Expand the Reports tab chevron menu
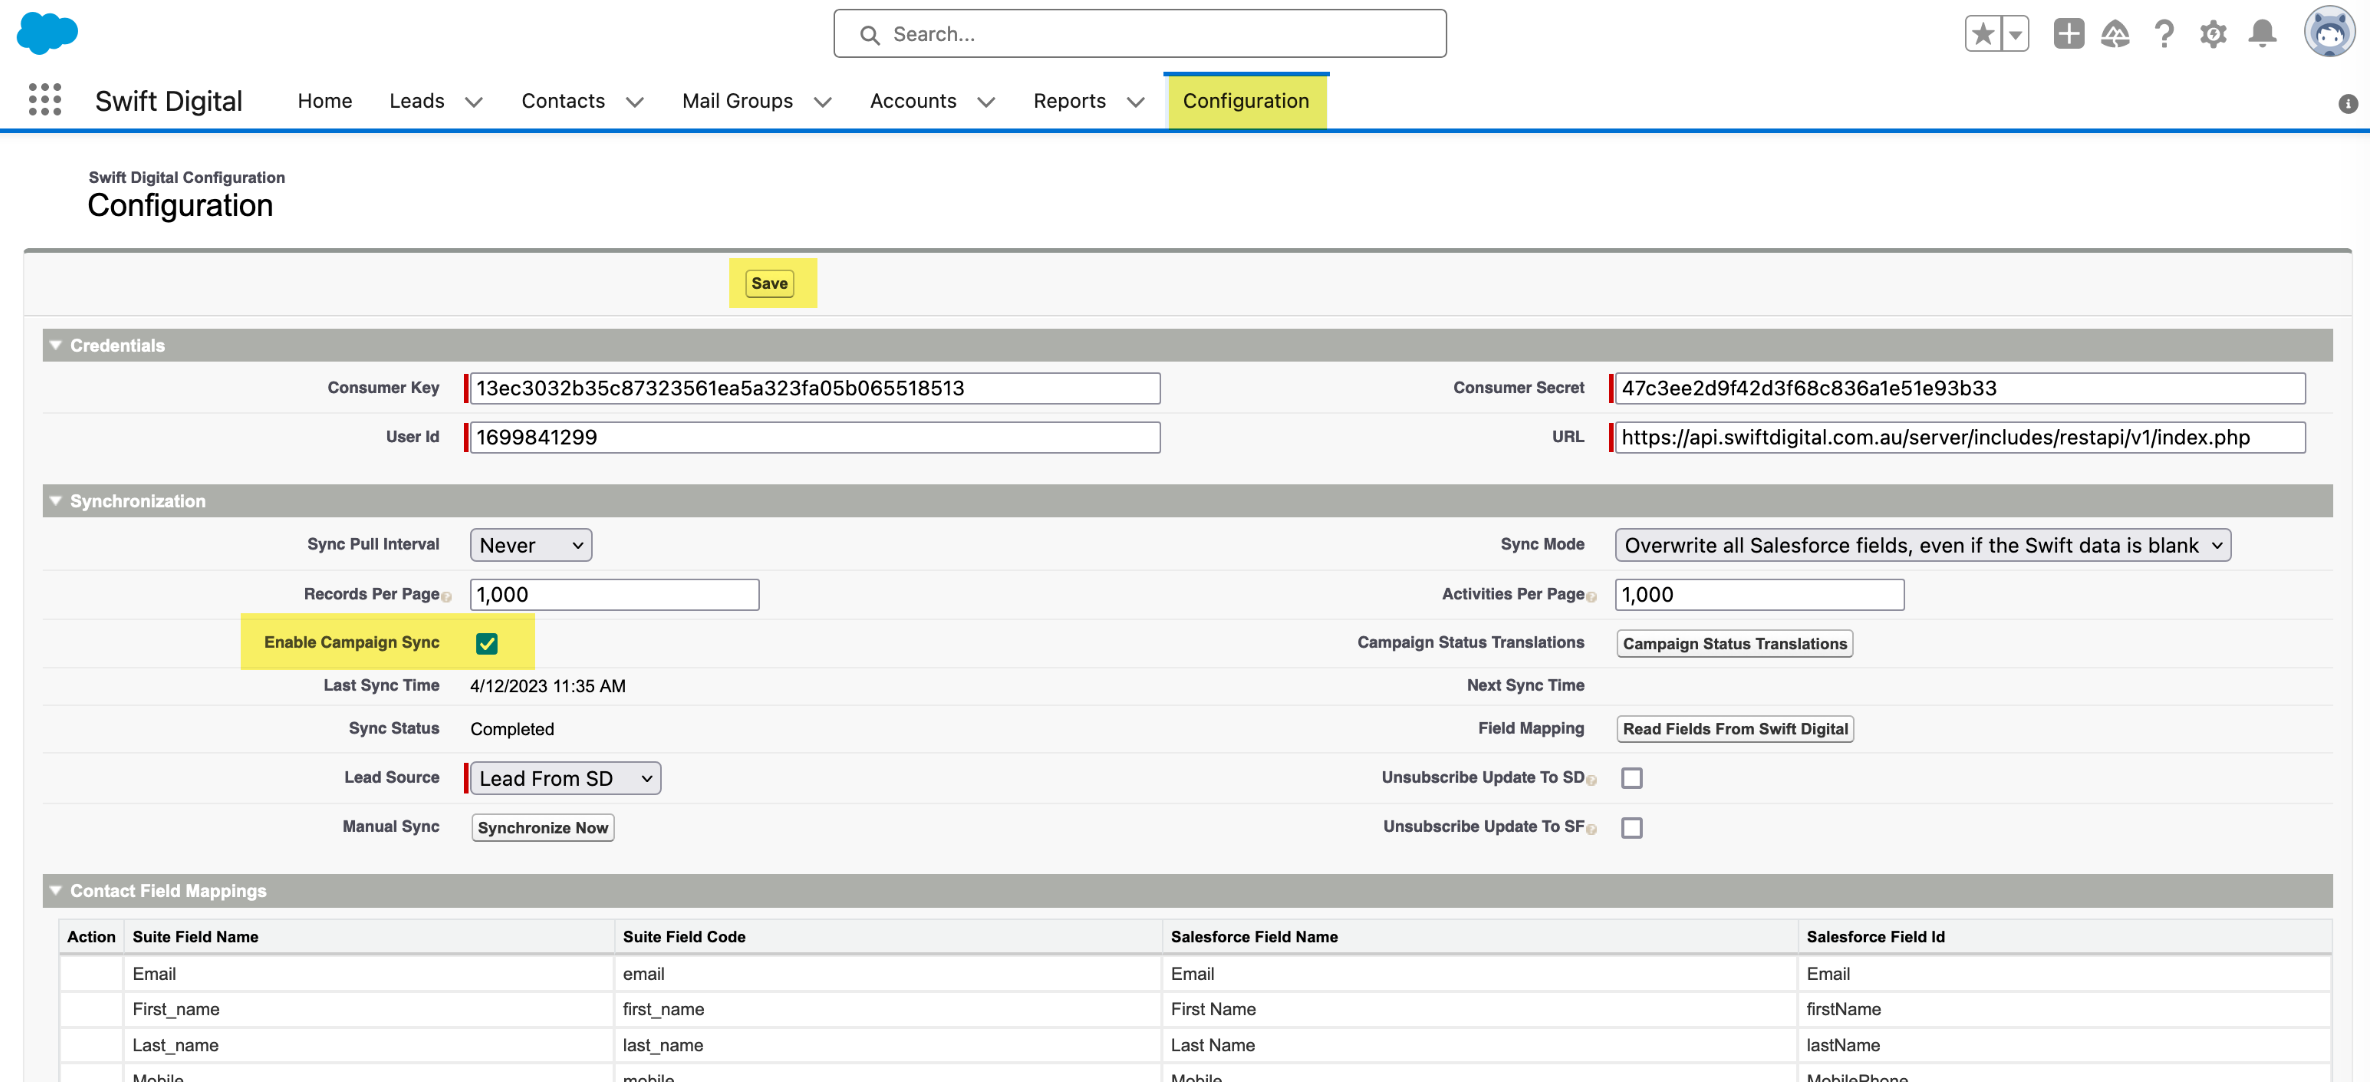The height and width of the screenshot is (1082, 2370). point(1136,102)
